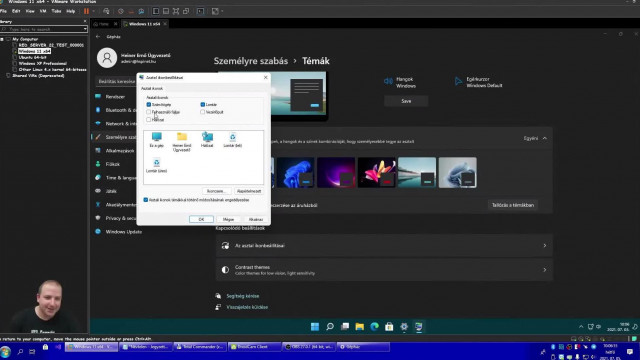This screenshot has height=360, width=640.
Task: Open the Contrast themes row chevron
Action: 544,270
